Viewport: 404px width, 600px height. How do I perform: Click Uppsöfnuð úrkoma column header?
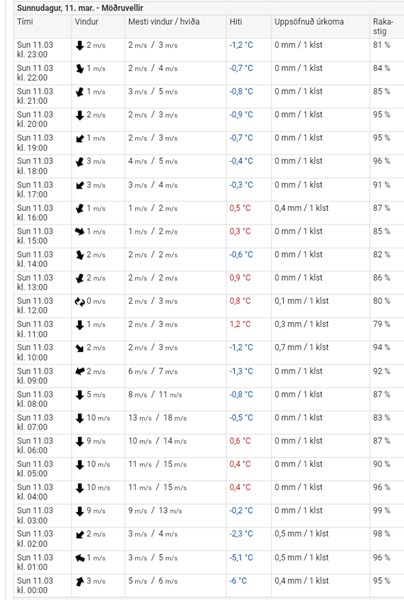[x=309, y=21]
